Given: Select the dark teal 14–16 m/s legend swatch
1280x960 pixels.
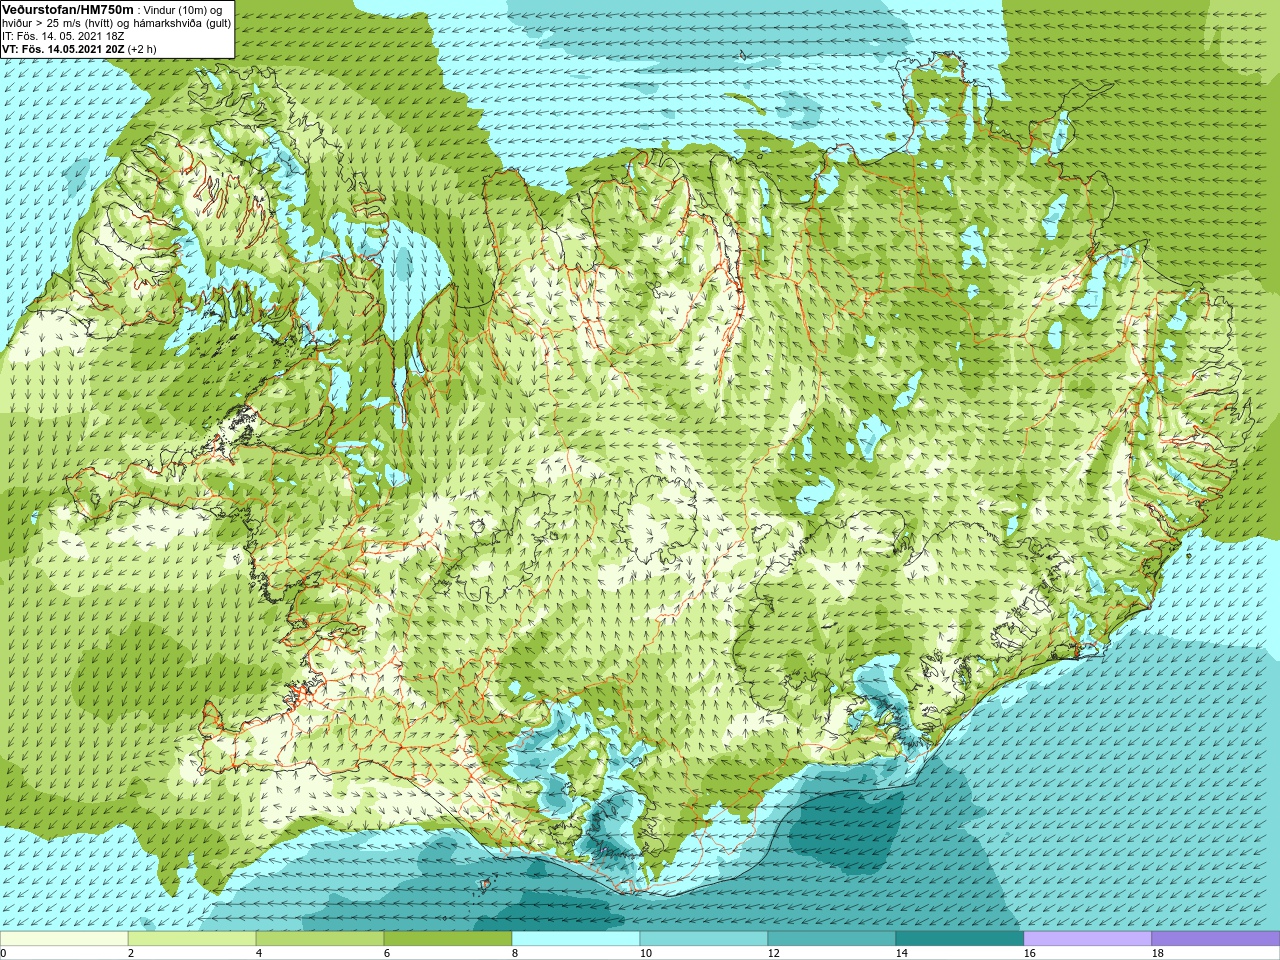Looking at the screenshot, I should (960, 939).
